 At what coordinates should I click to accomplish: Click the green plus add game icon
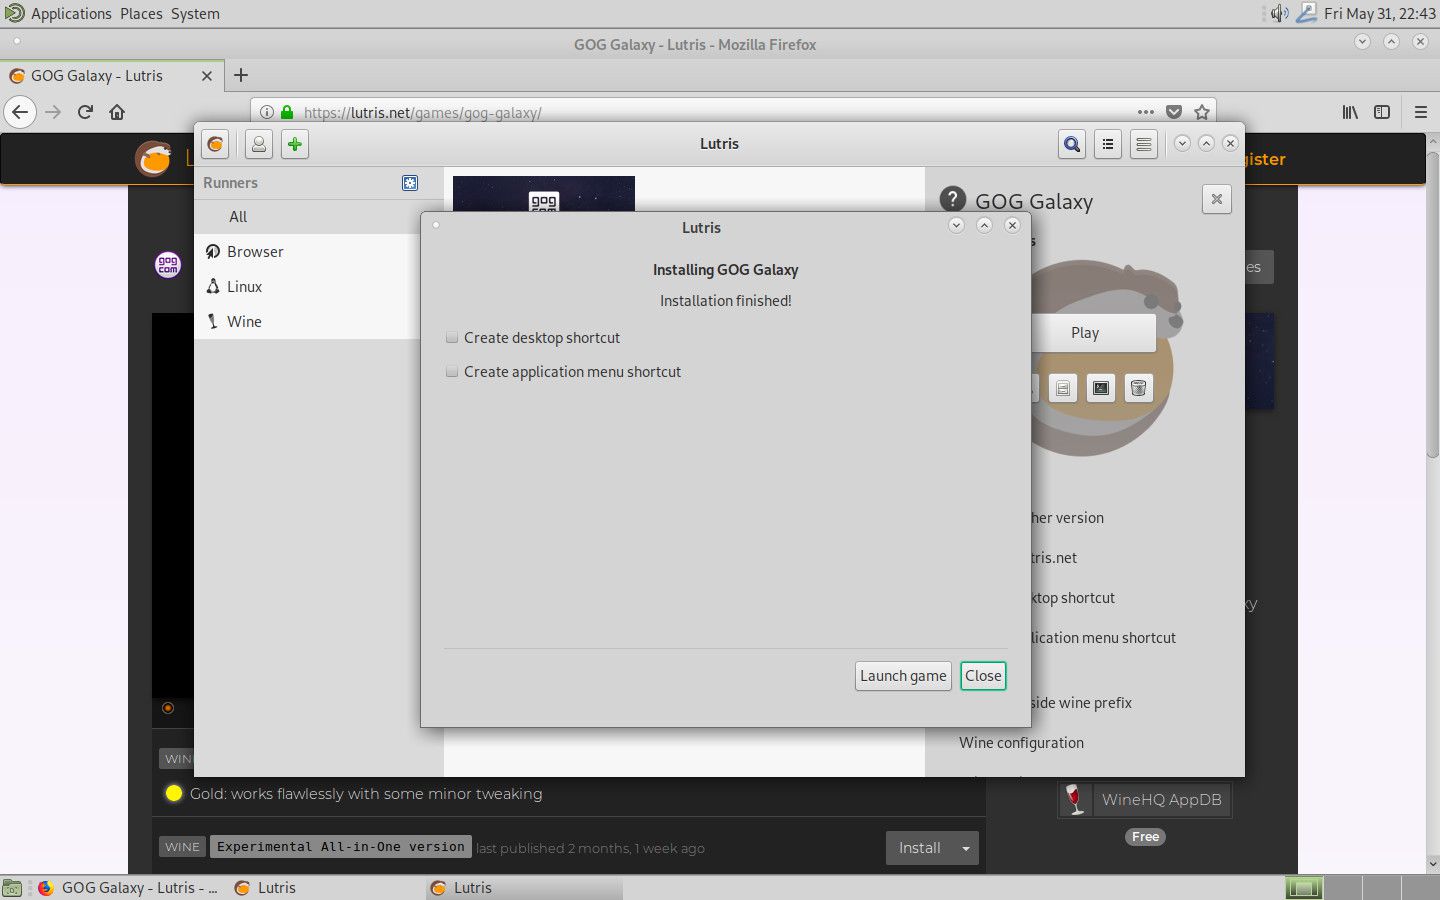tap(294, 144)
